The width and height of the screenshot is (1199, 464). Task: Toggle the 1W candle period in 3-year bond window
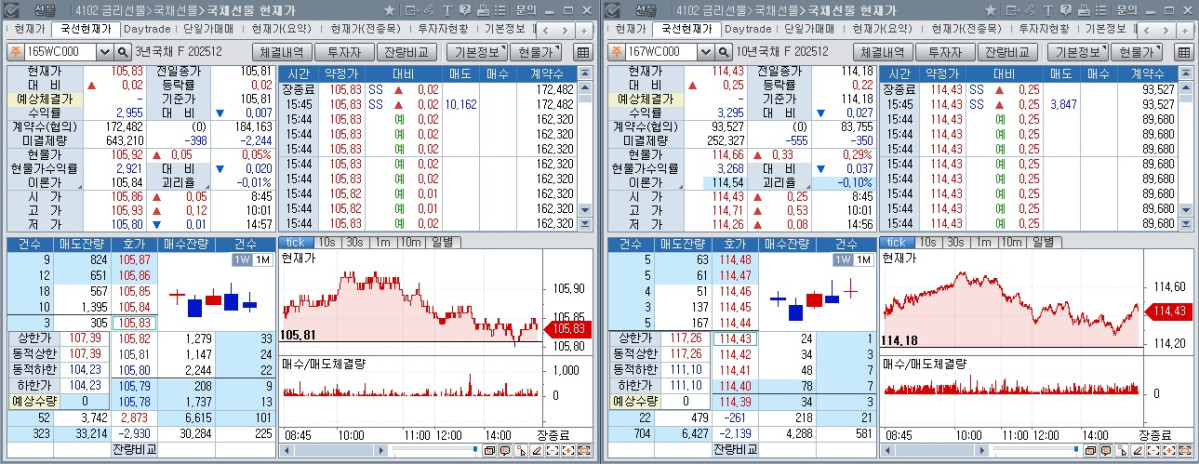coord(241,260)
